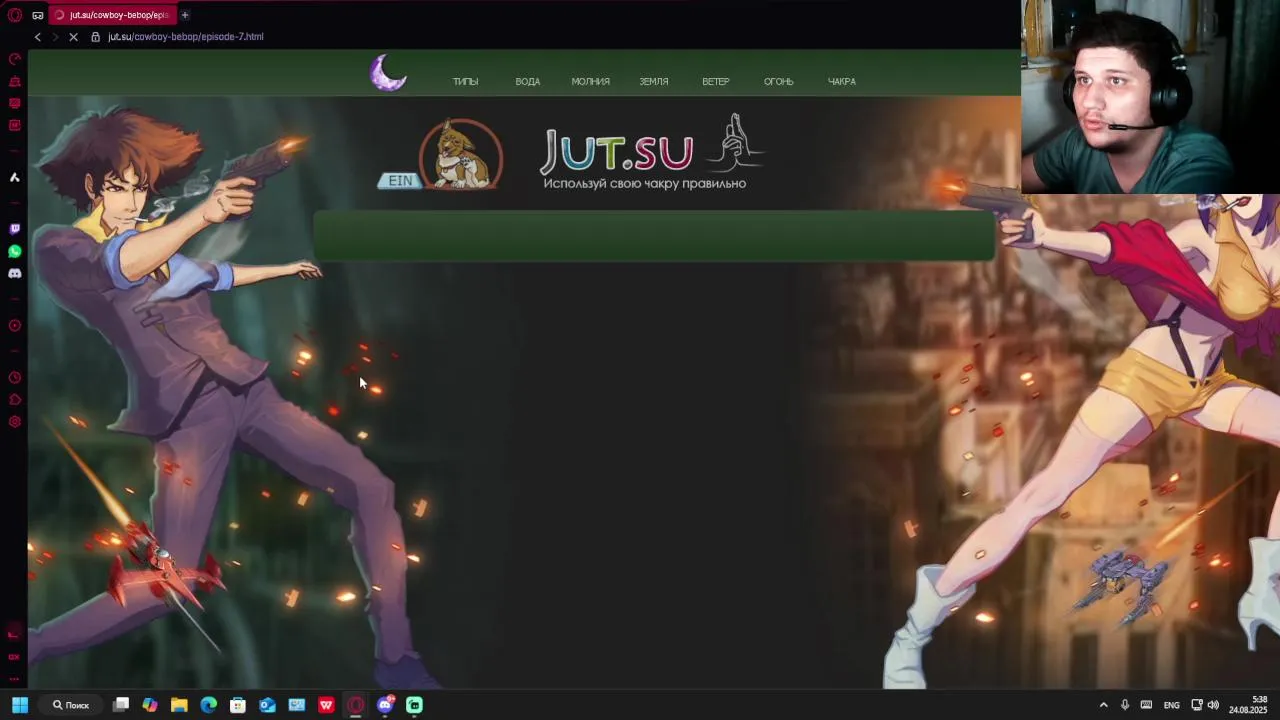Viewport: 1280px width, 720px height.
Task: Open the volume speaker tray icon
Action: click(x=1213, y=705)
